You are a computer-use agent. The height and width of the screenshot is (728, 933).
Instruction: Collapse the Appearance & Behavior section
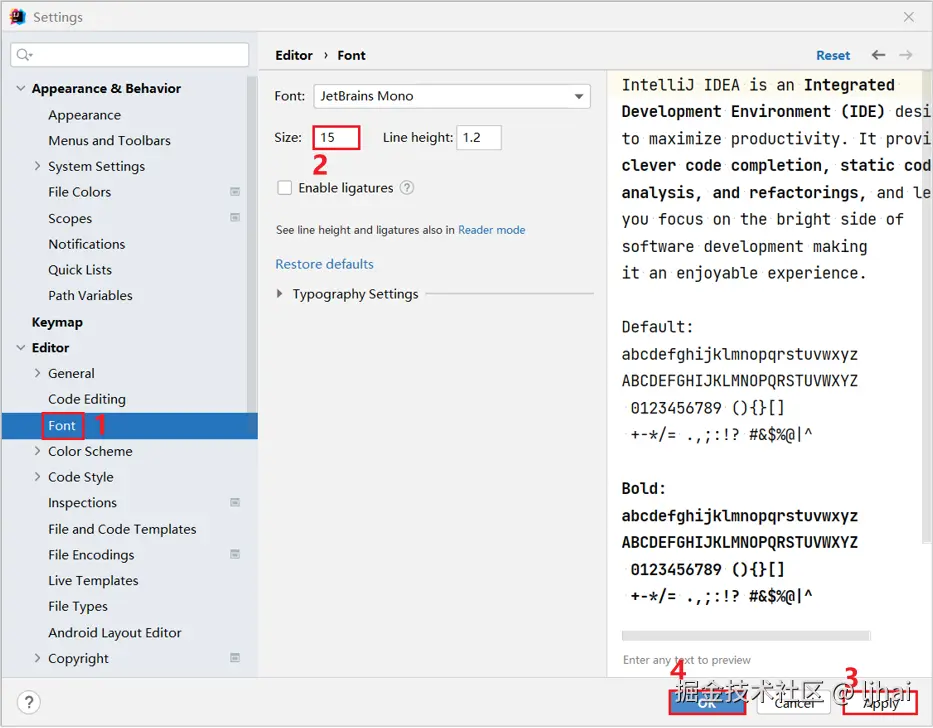[x=21, y=88]
